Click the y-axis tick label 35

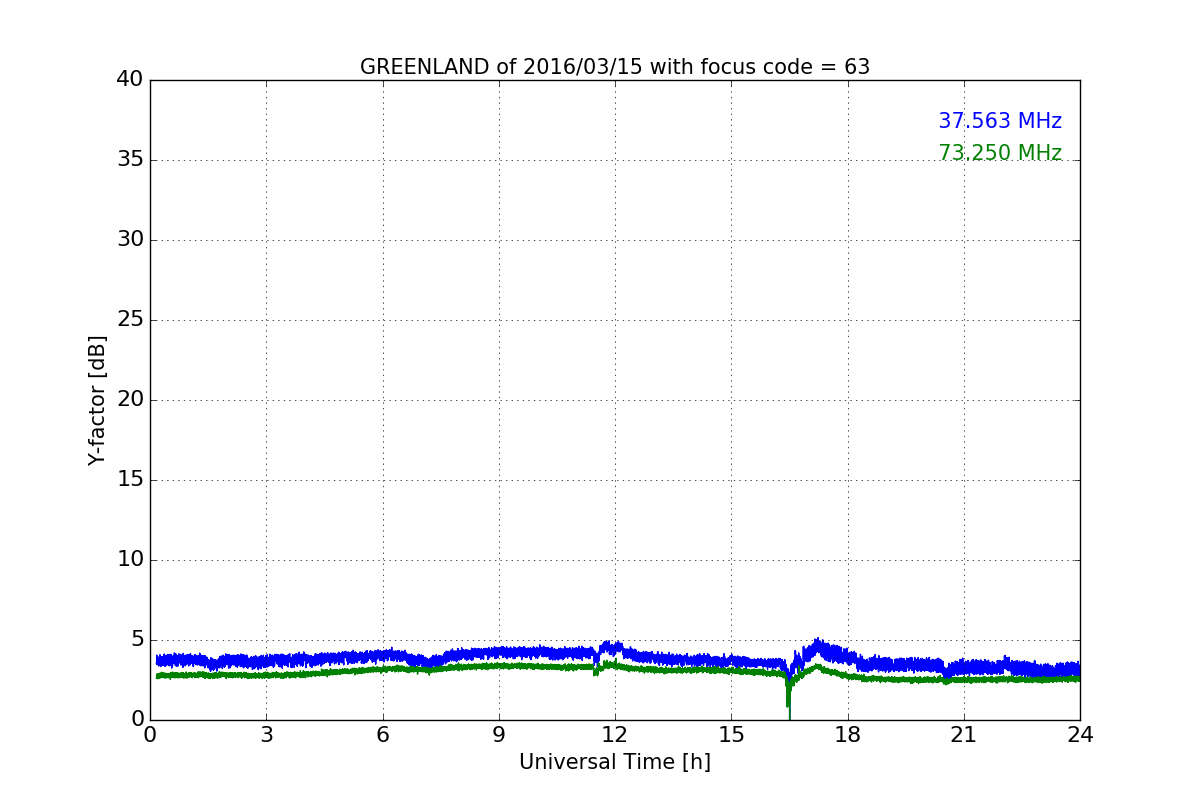coord(130,160)
